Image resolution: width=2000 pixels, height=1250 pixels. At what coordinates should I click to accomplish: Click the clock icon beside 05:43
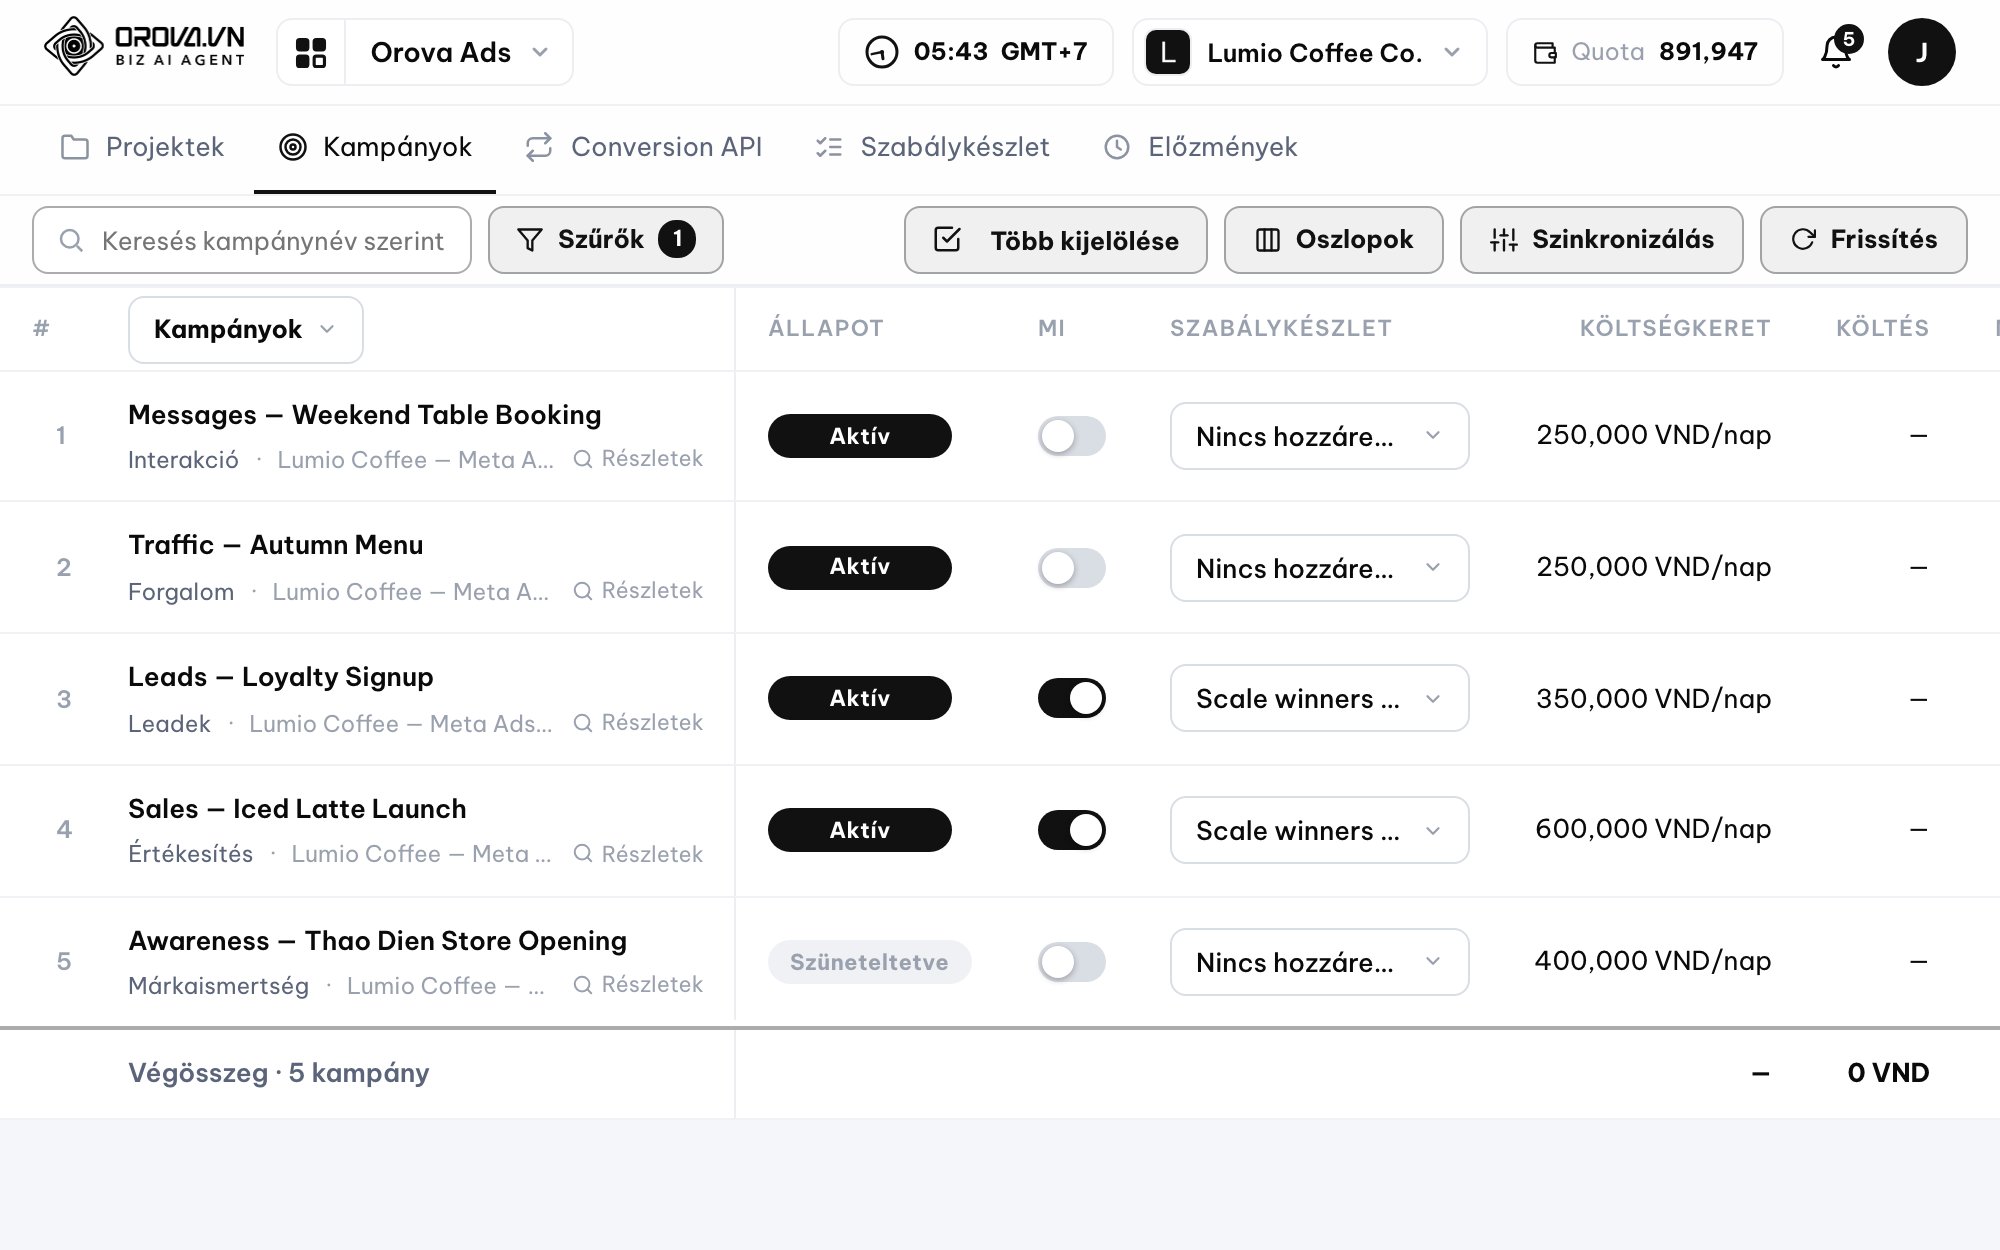coord(881,52)
